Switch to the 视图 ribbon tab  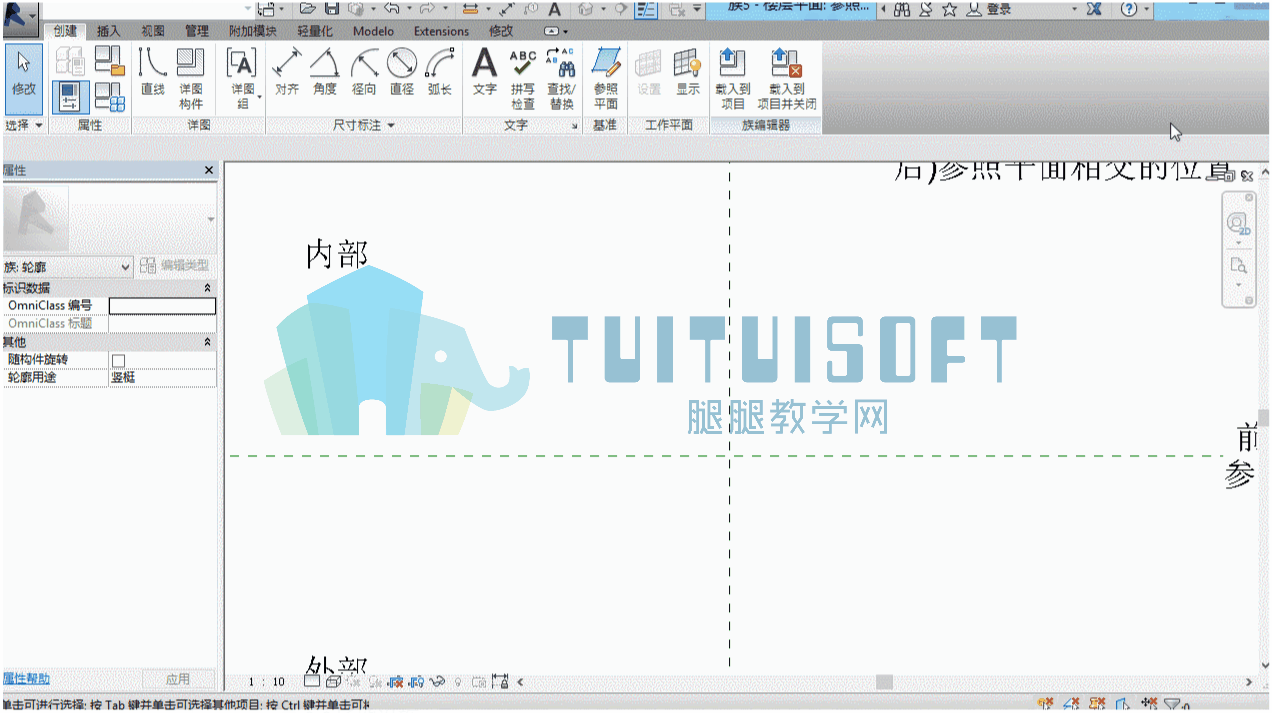coord(153,31)
